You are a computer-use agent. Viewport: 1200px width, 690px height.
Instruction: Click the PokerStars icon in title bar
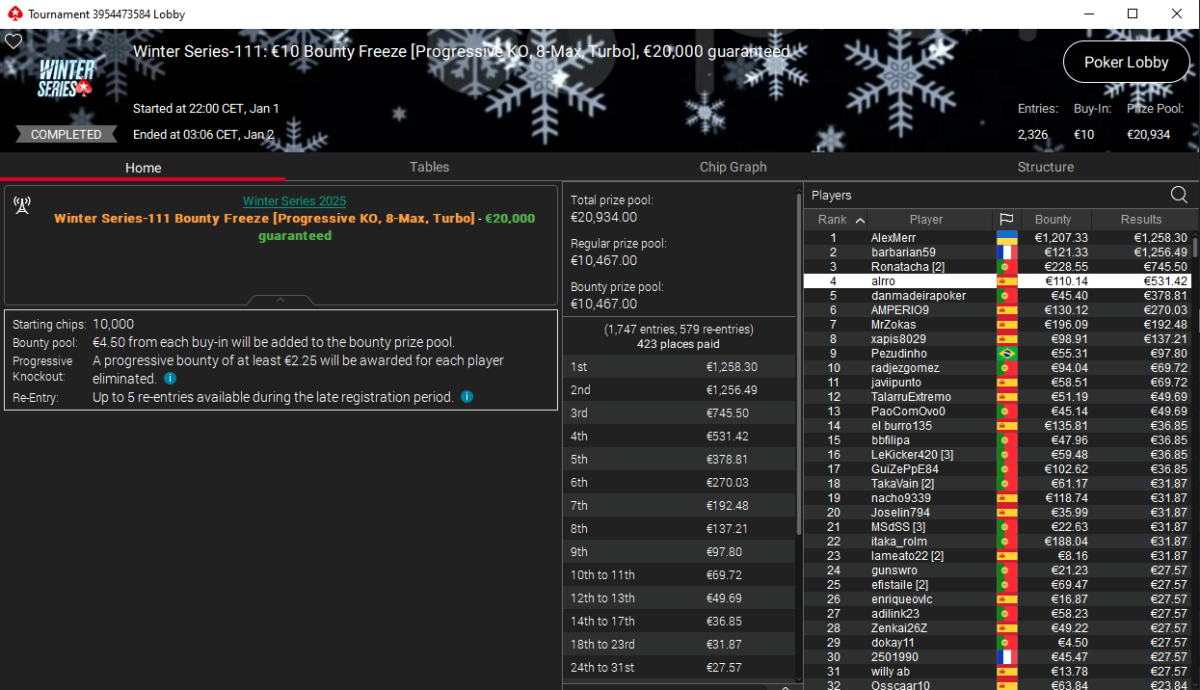(x=12, y=14)
